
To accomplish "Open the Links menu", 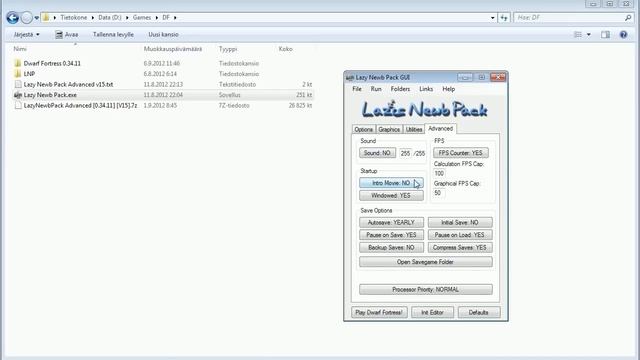I will [x=426, y=89].
